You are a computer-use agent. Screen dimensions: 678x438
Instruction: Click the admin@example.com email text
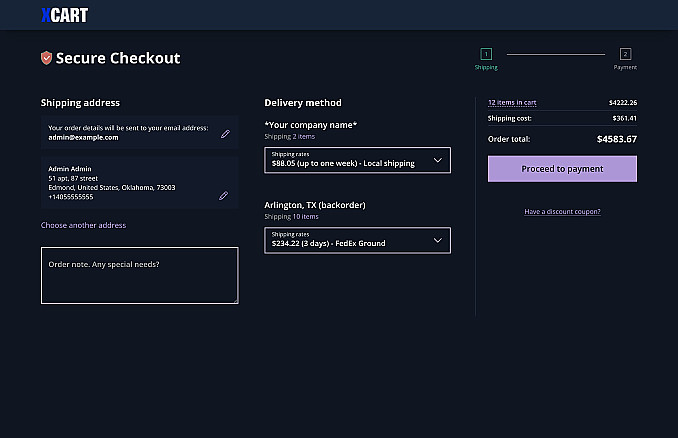83,138
